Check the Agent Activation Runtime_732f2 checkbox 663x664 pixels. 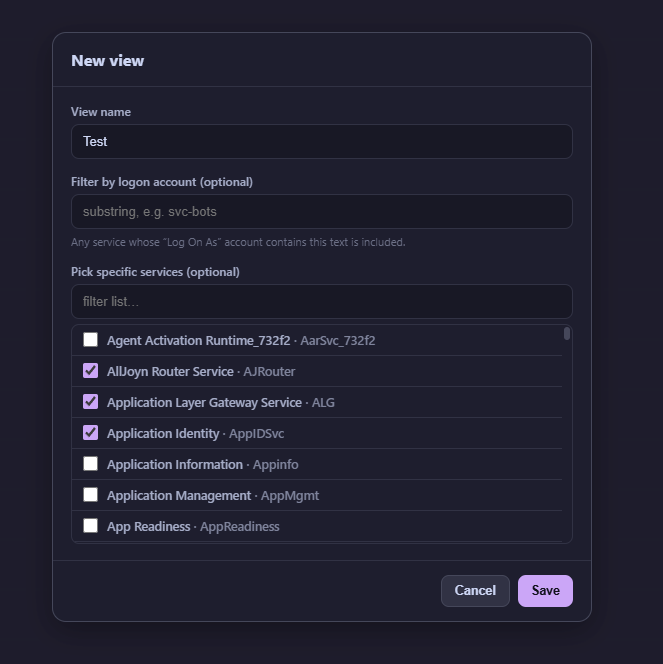90,340
